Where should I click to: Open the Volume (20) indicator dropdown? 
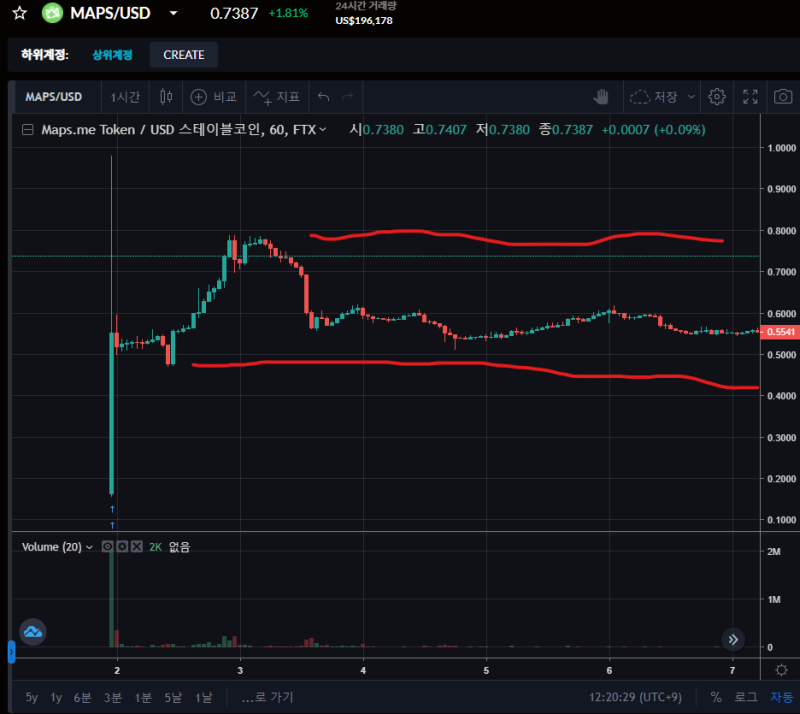tap(90, 547)
